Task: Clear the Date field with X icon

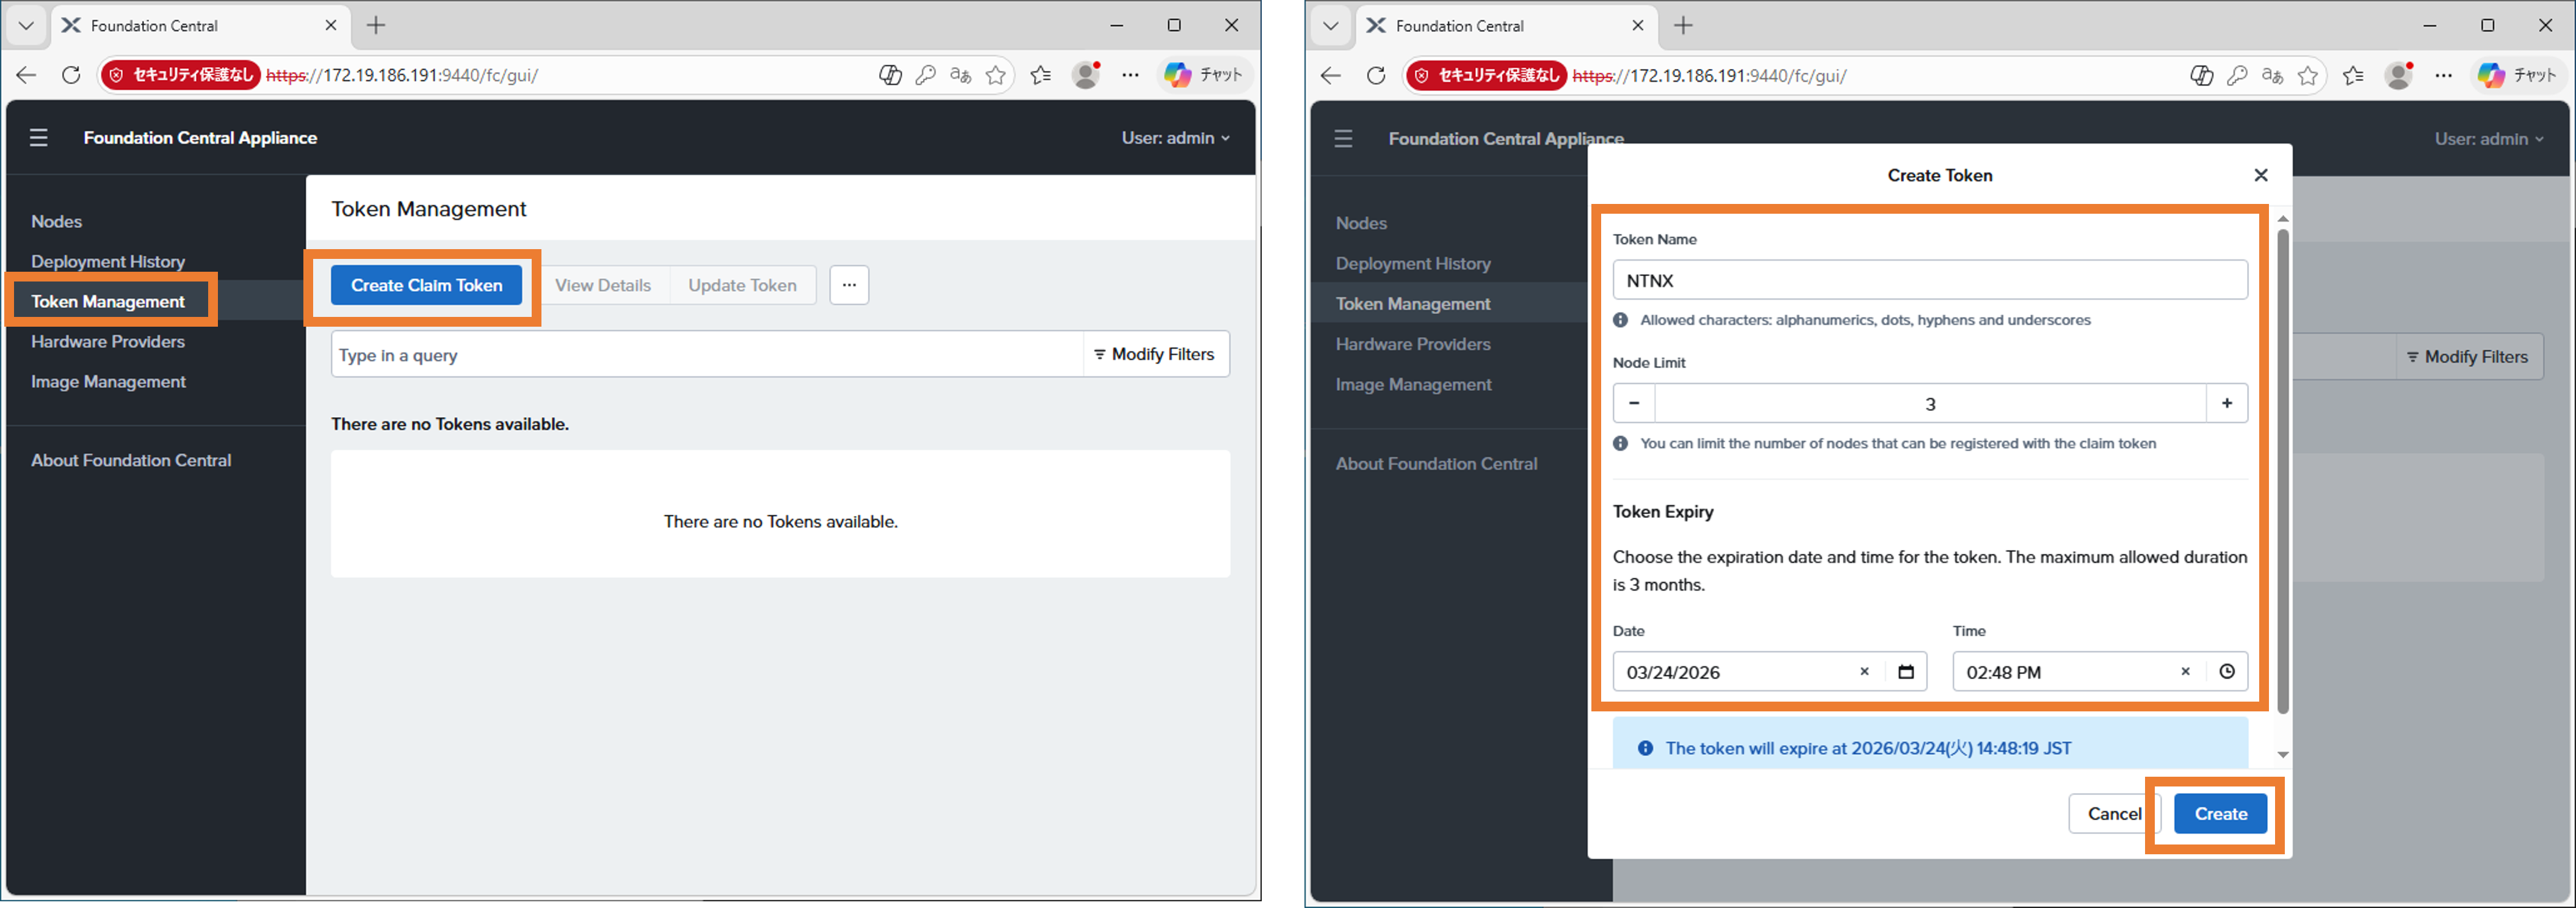Action: pos(1864,672)
